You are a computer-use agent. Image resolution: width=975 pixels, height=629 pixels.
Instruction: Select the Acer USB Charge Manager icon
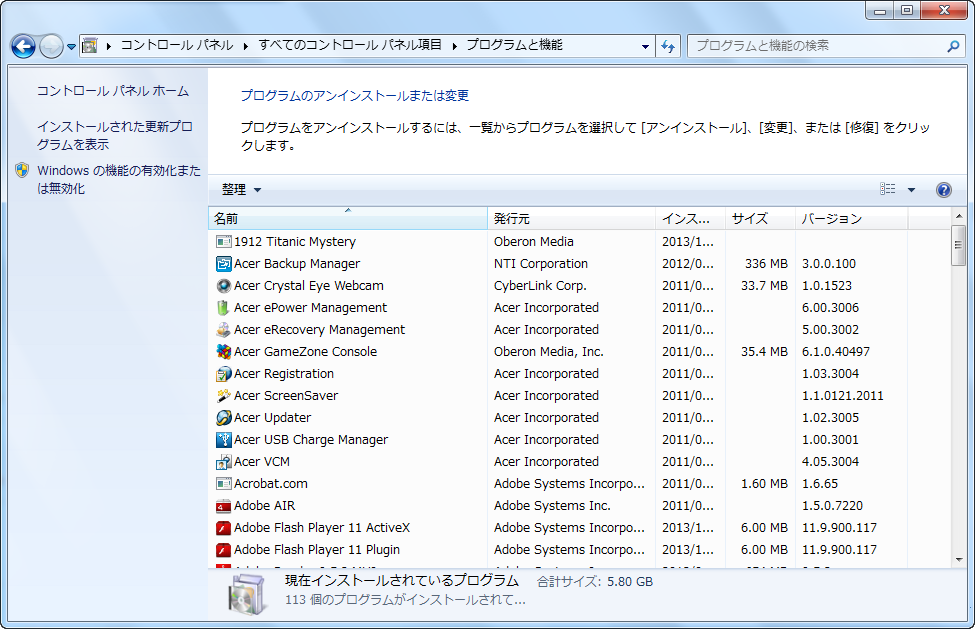(x=223, y=440)
